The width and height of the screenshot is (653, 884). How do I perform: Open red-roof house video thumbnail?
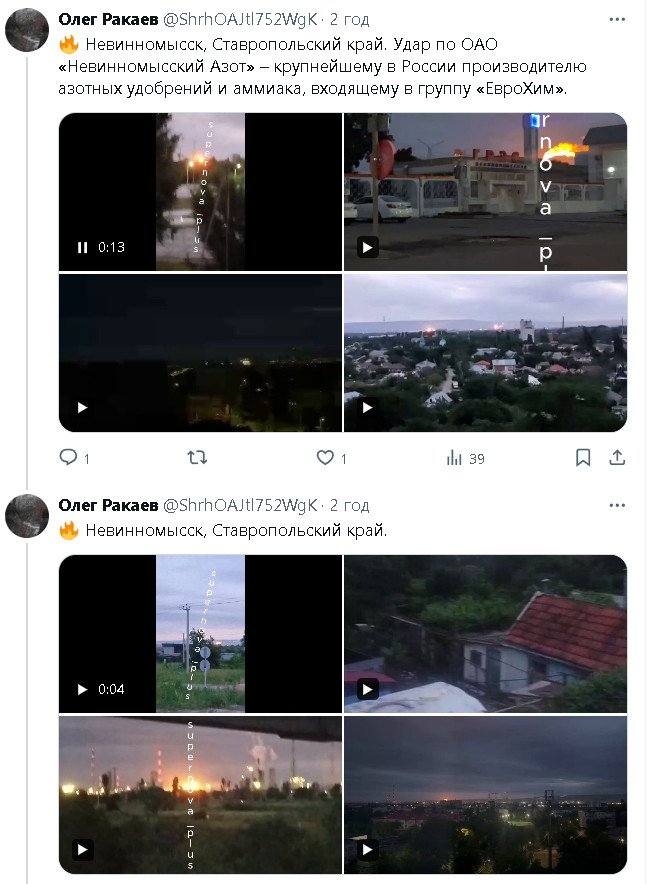point(485,634)
